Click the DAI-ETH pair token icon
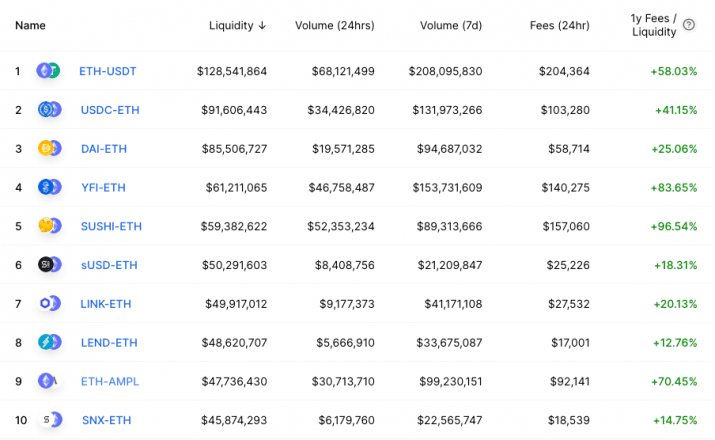Image resolution: width=715 pixels, height=440 pixels. pyautogui.click(x=49, y=148)
